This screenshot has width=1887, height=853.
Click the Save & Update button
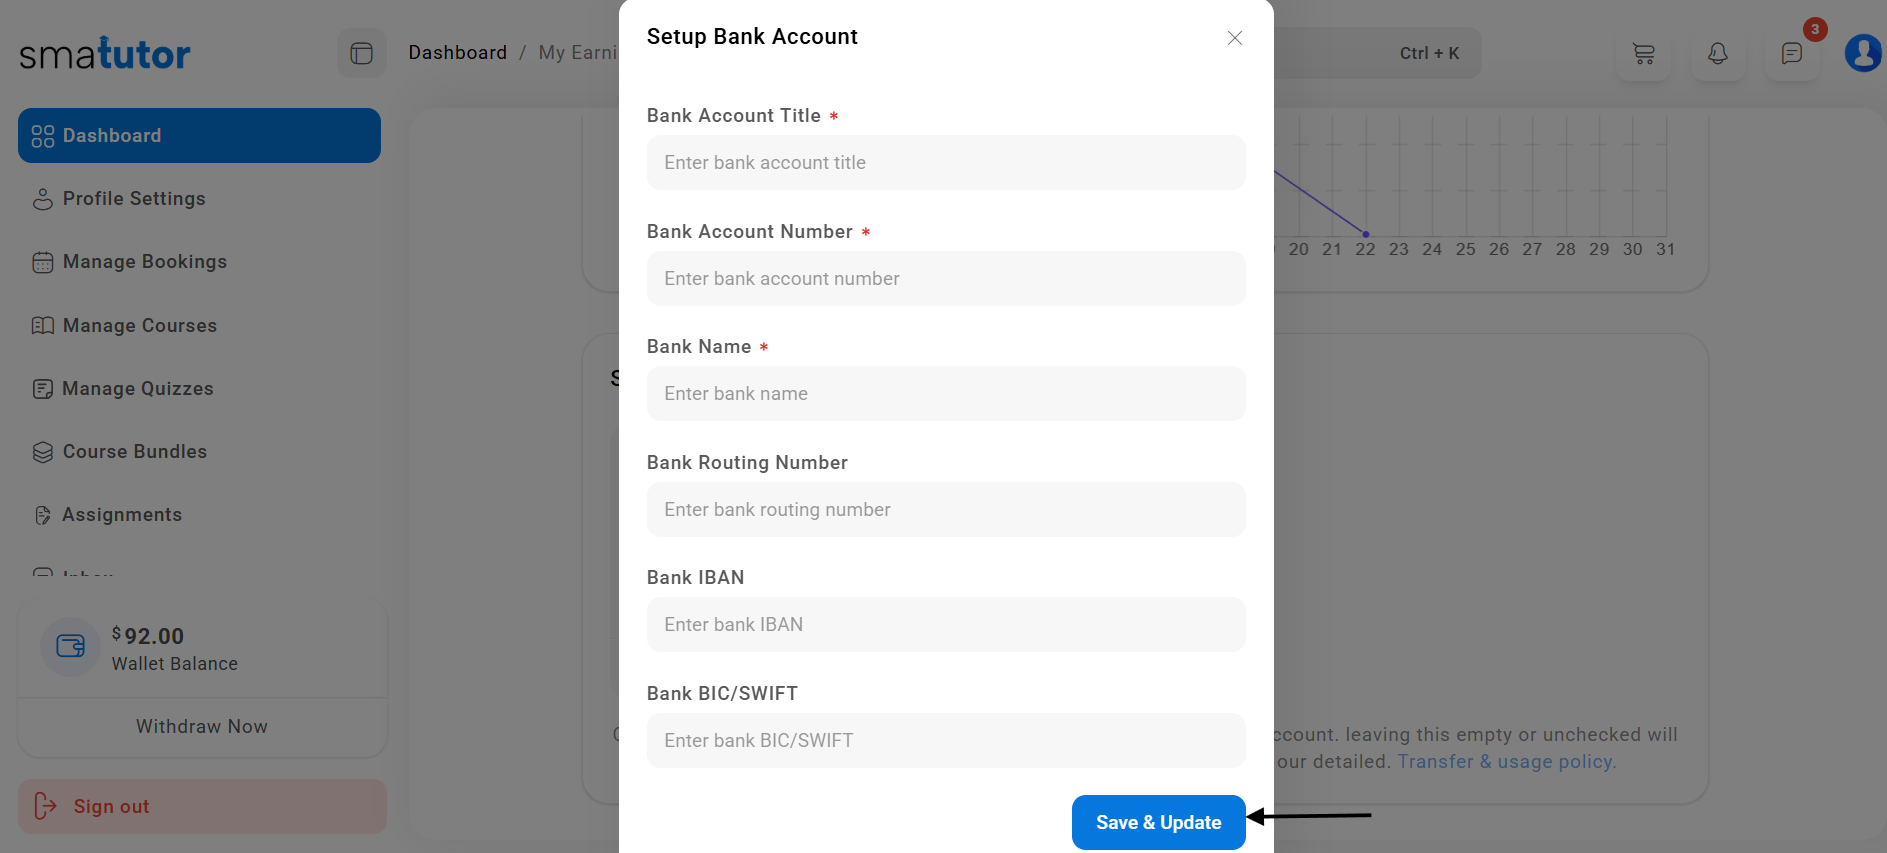click(x=1158, y=822)
